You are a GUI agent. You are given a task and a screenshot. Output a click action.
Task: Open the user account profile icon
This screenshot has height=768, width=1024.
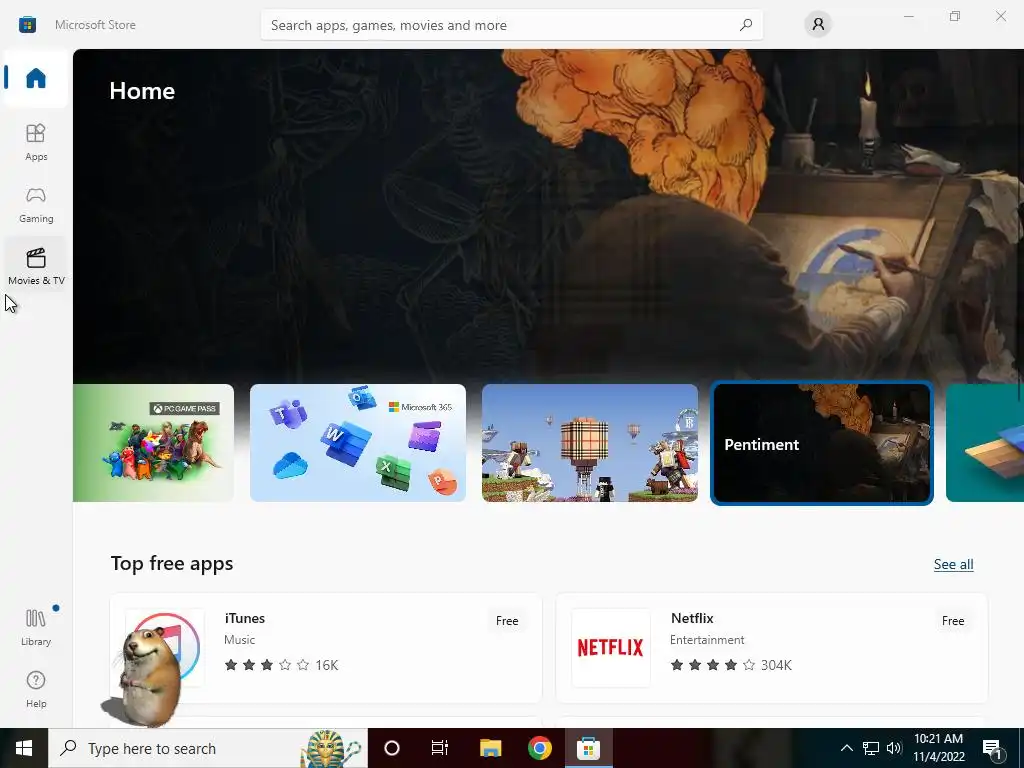tap(818, 25)
